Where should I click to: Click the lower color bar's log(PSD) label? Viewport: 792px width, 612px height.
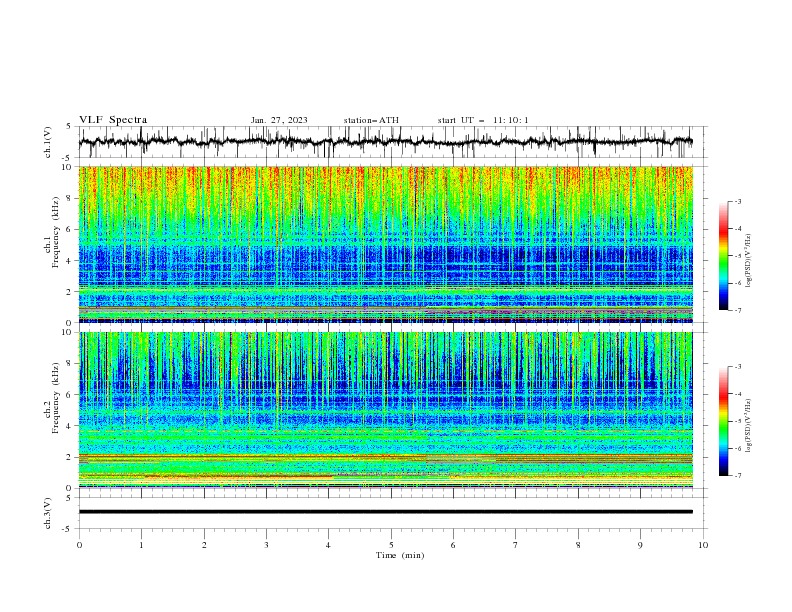[748, 426]
